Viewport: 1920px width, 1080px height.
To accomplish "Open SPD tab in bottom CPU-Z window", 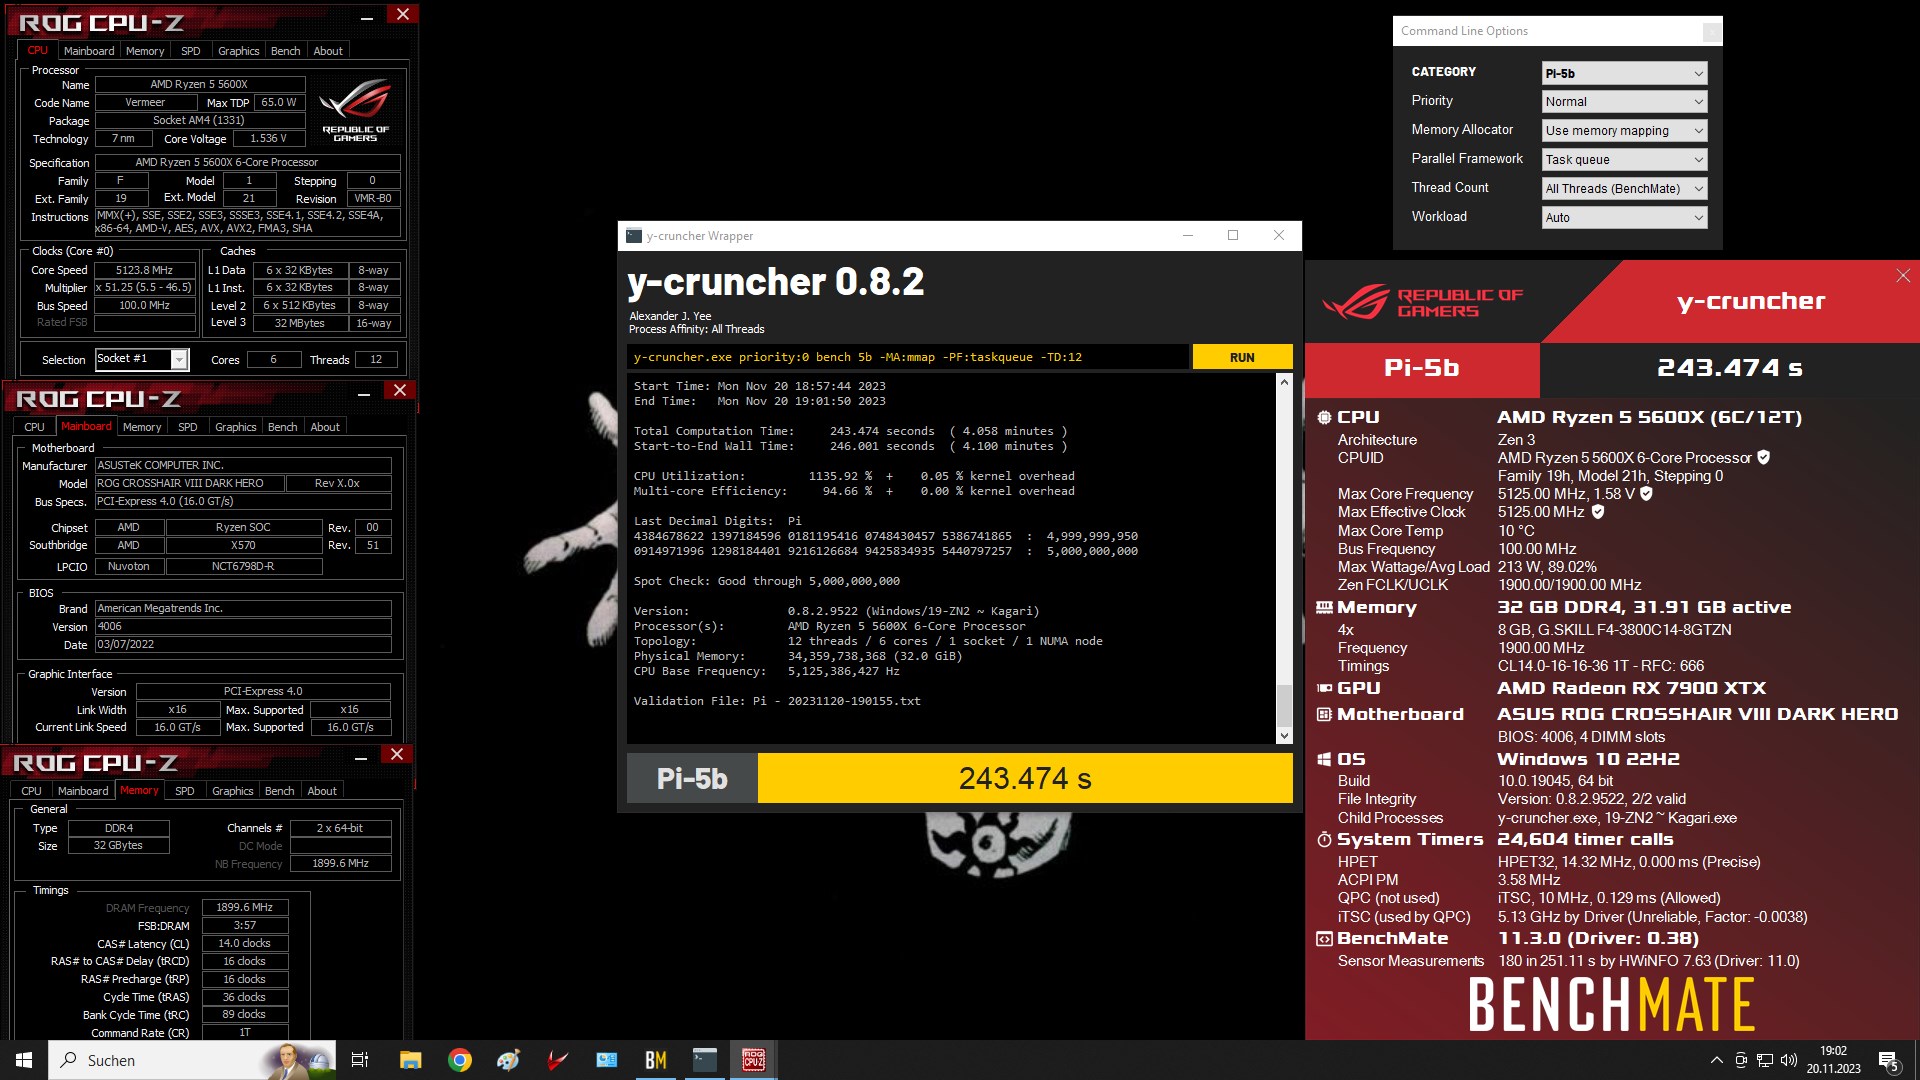I will 185,791.
